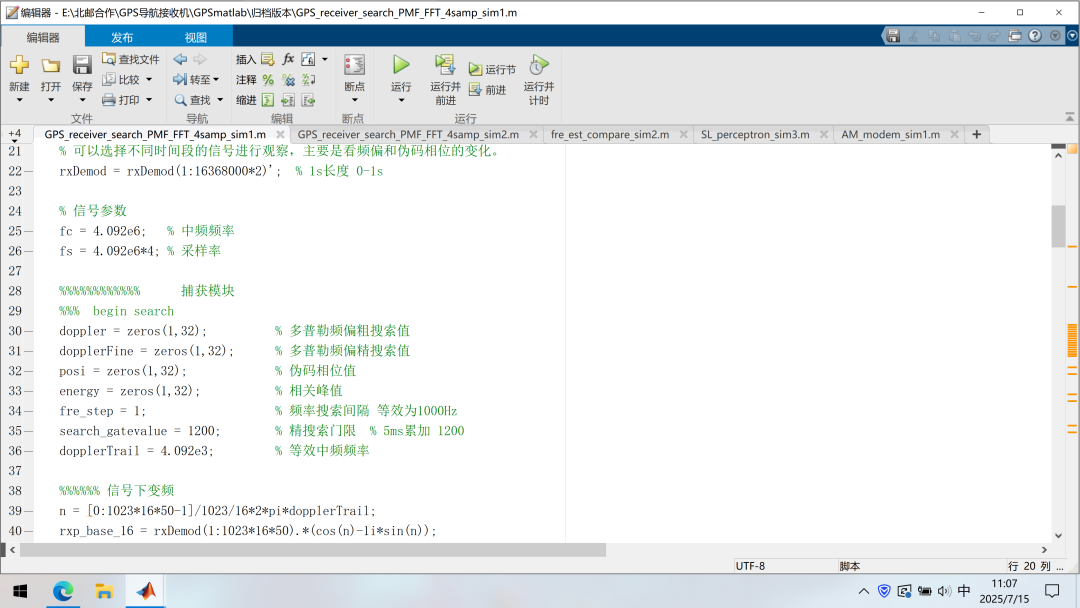Click the green Run (运行) button
The height and width of the screenshot is (608, 1080).
[401, 65]
